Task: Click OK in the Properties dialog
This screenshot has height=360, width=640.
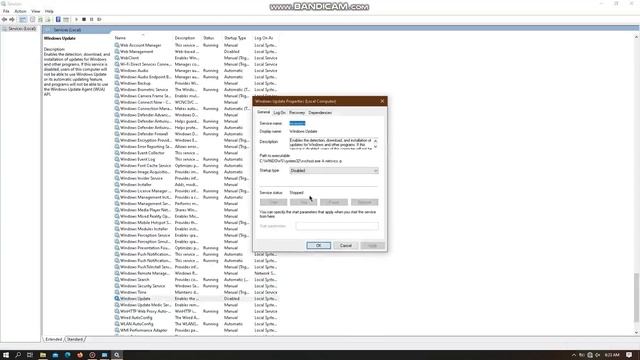Action: [318, 245]
